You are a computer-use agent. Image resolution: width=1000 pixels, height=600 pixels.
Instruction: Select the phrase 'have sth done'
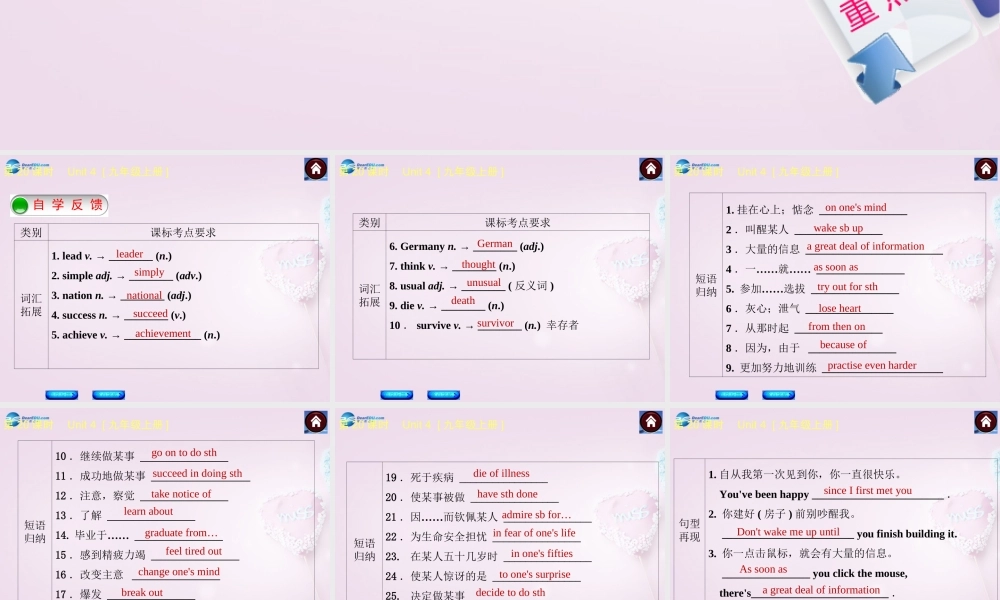pyautogui.click(x=507, y=494)
